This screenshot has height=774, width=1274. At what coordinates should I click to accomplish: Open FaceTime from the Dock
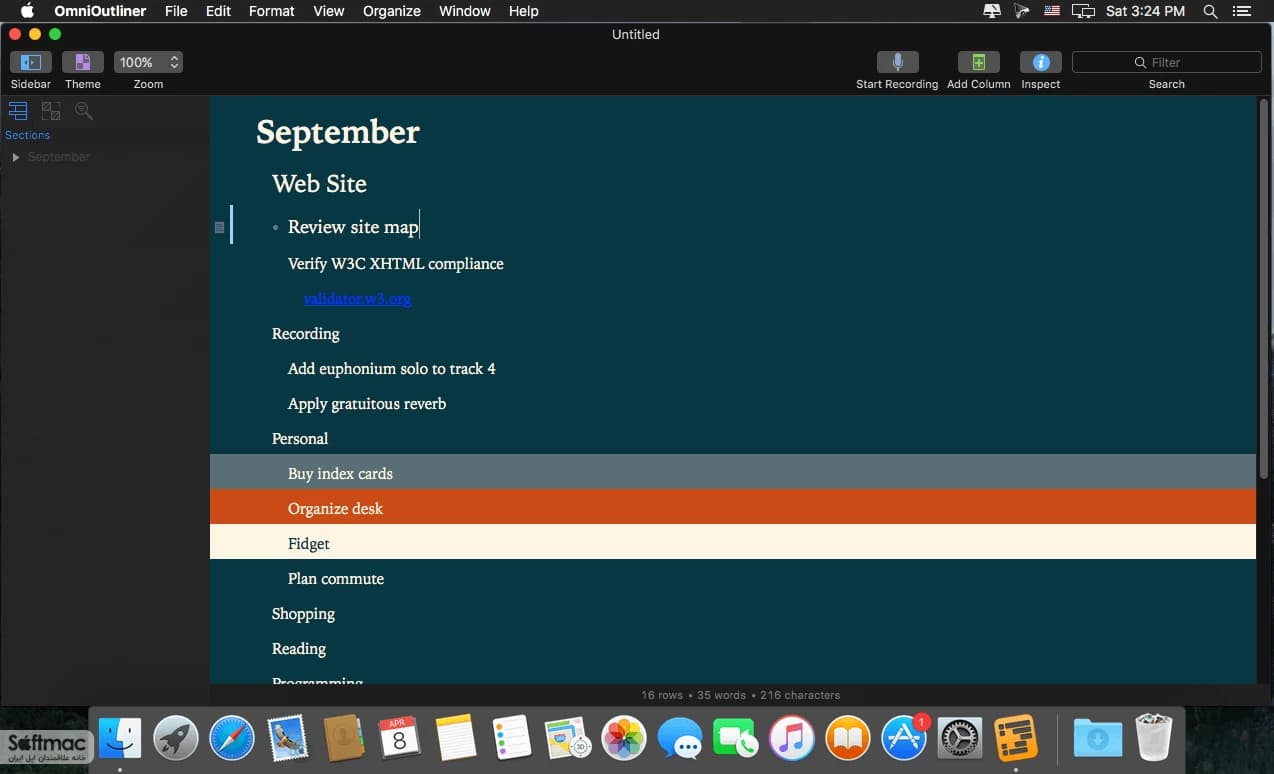(736, 739)
